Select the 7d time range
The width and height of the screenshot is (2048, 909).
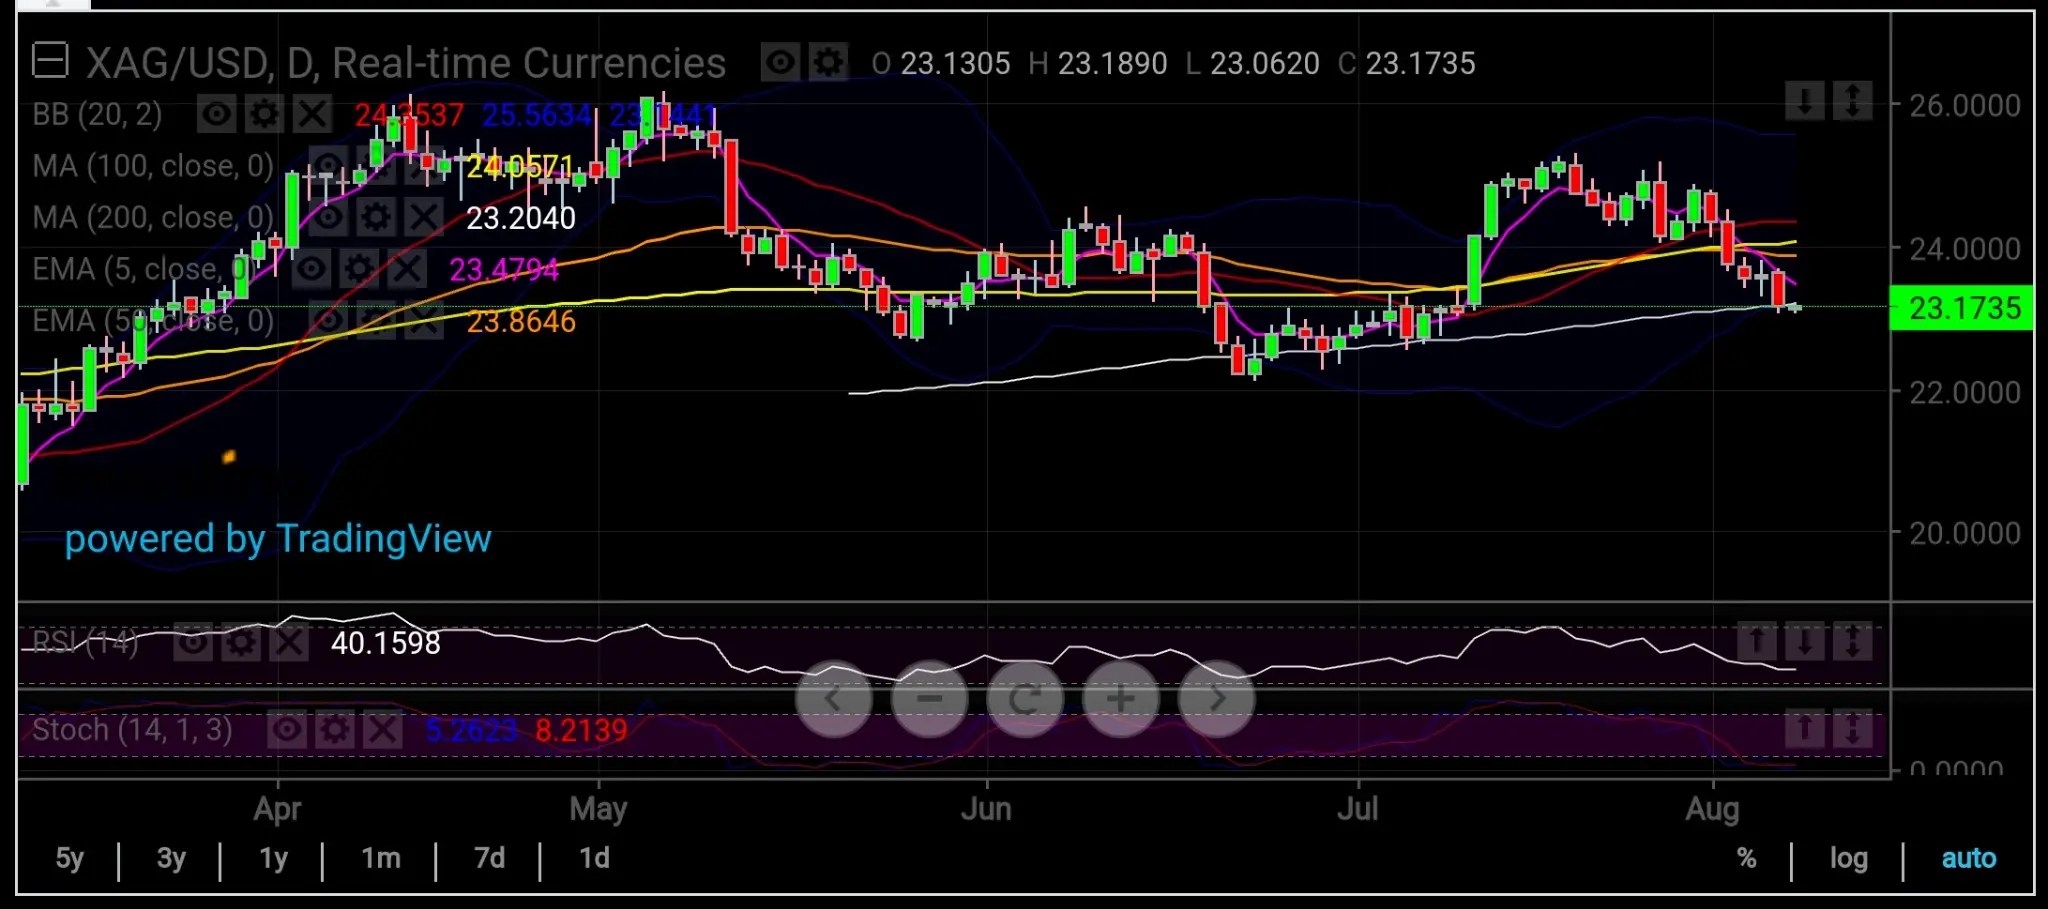click(x=489, y=858)
